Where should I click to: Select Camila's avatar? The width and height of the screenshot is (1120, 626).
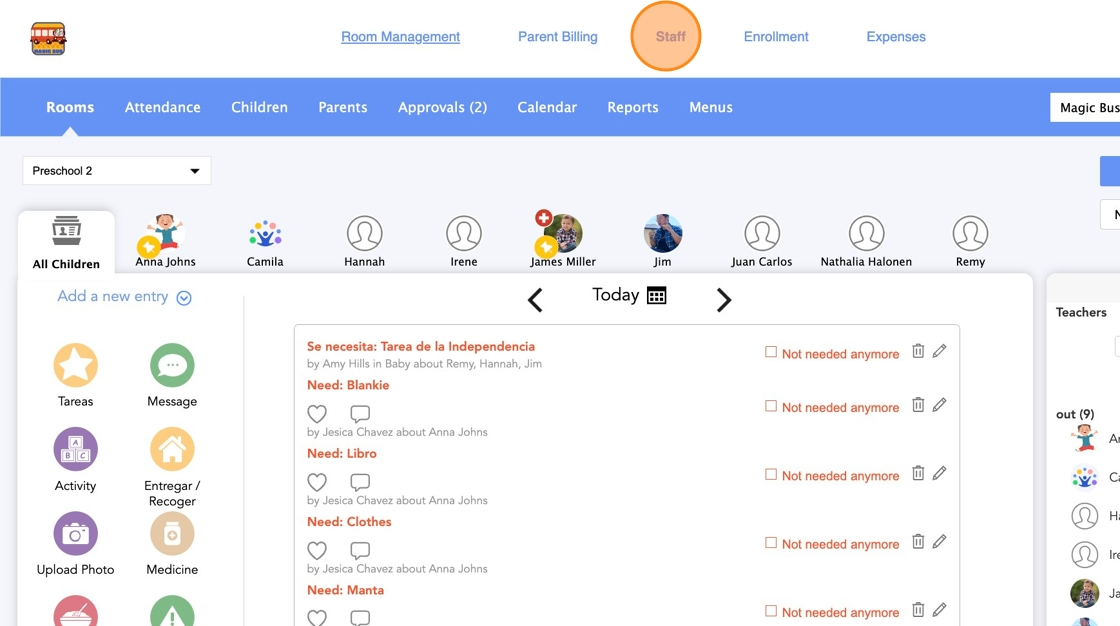[x=265, y=234]
